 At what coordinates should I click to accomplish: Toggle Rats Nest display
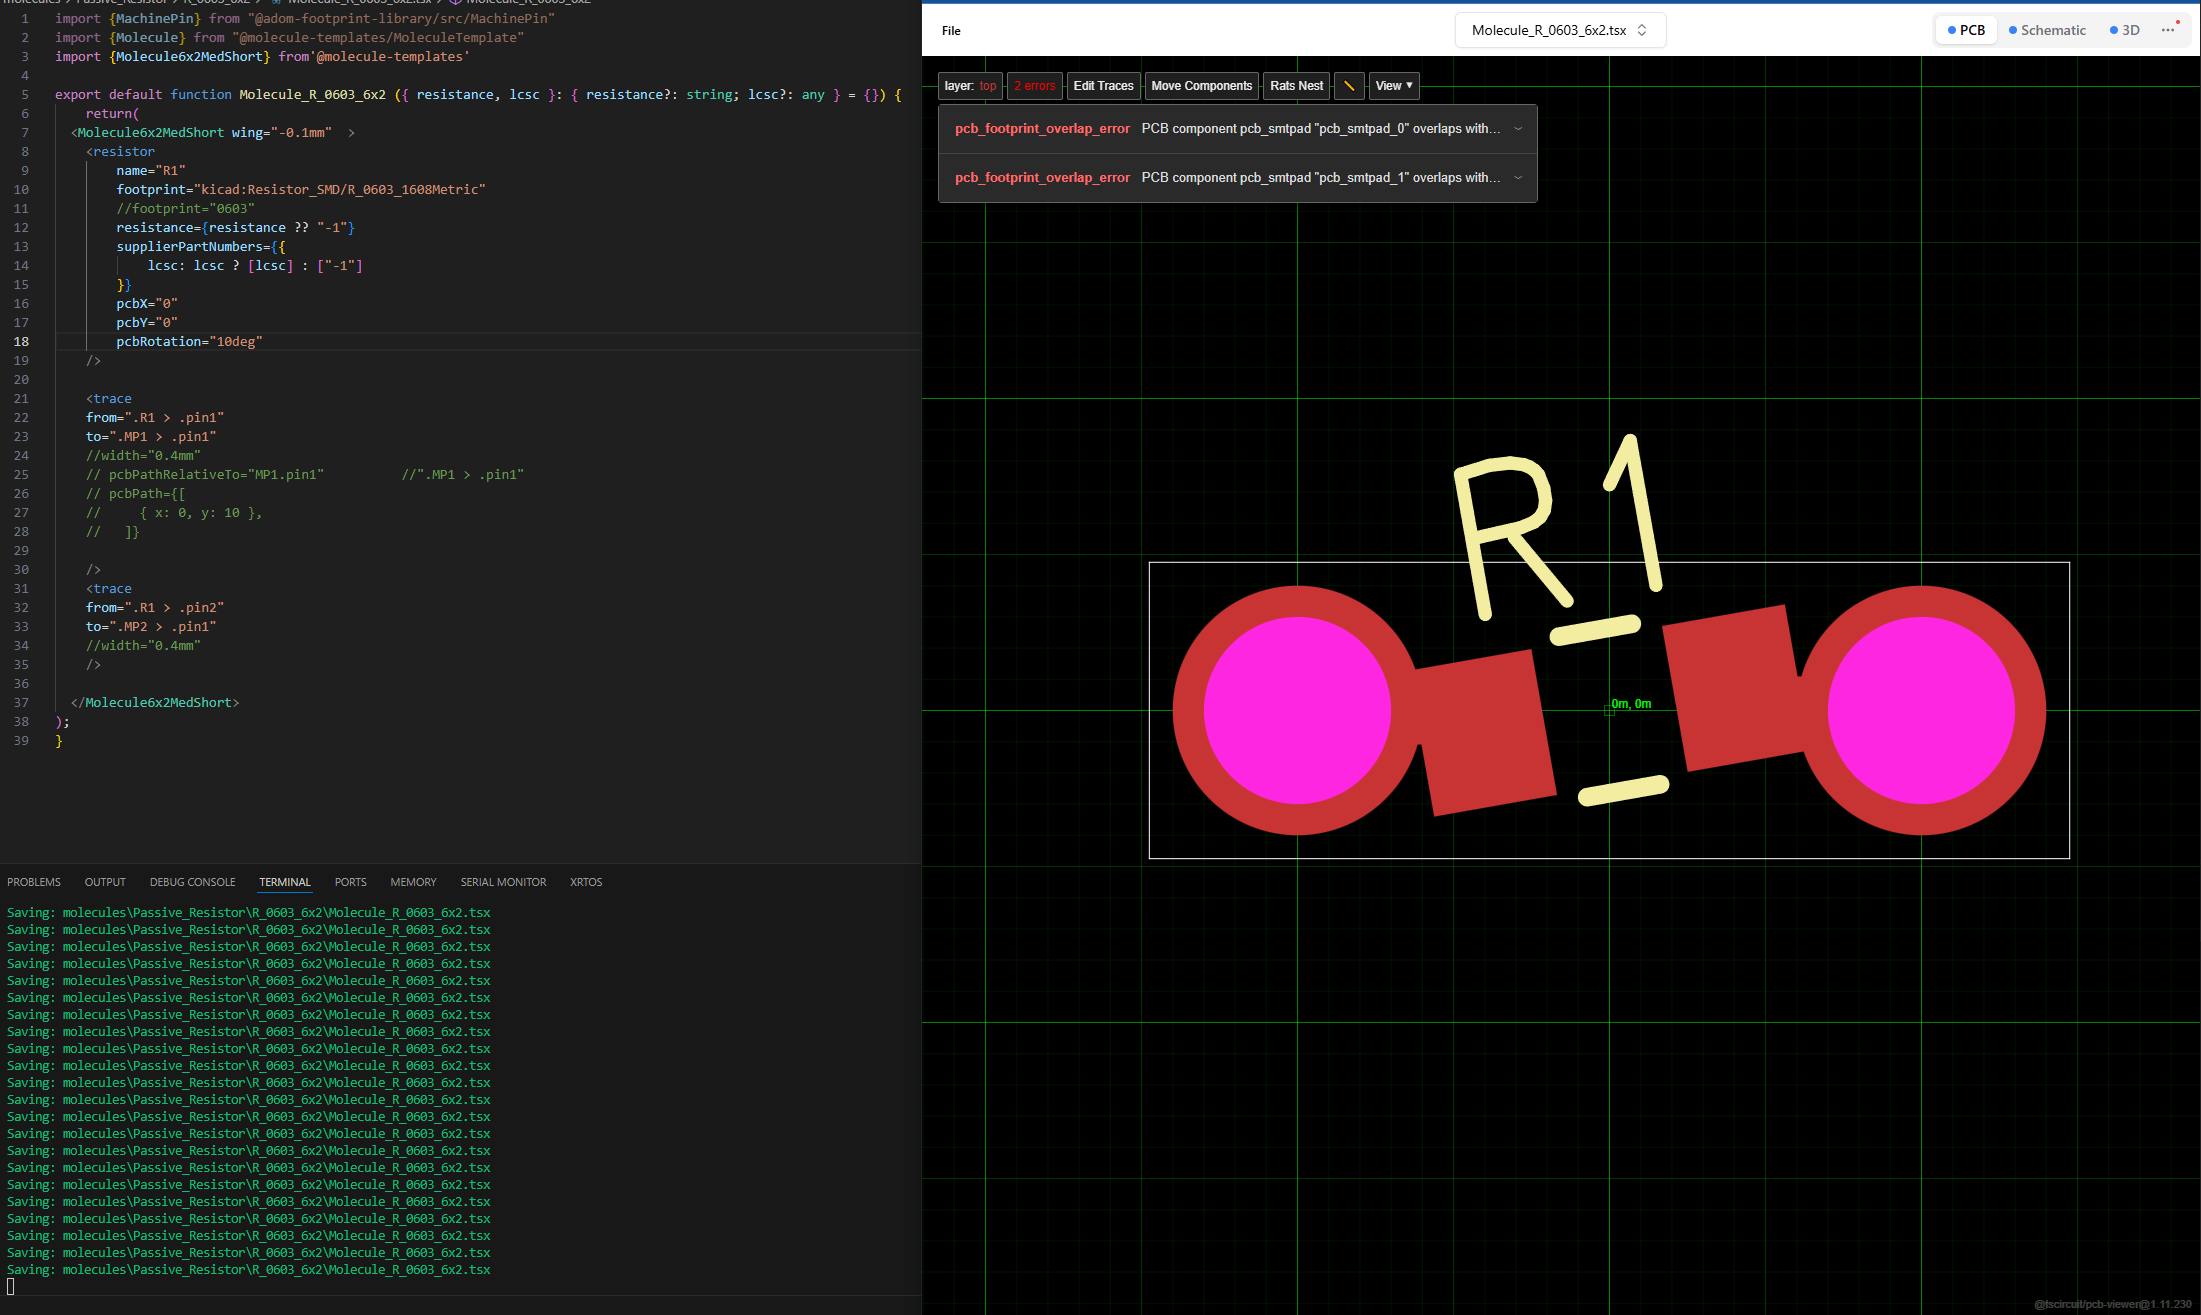[1296, 86]
